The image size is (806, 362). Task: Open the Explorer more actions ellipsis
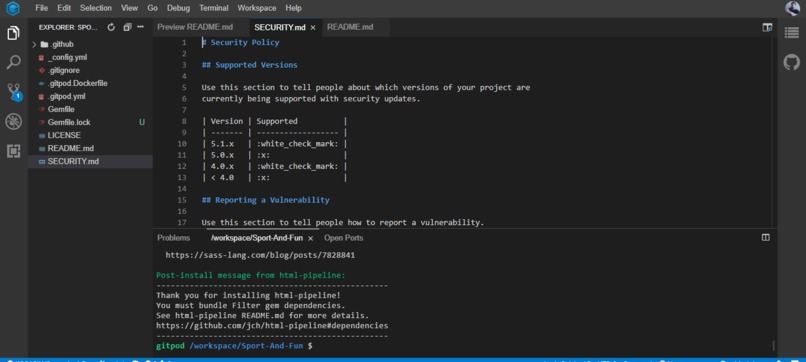click(x=141, y=27)
